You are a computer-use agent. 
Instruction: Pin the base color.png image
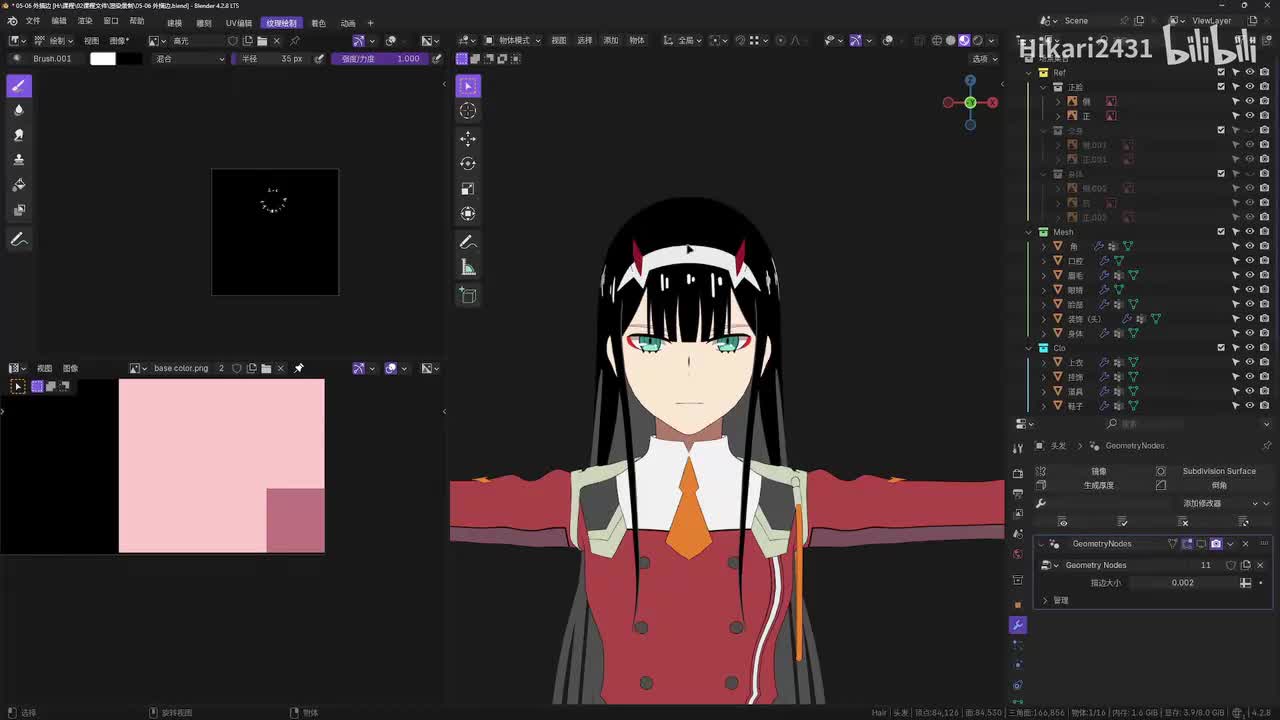[x=298, y=368]
